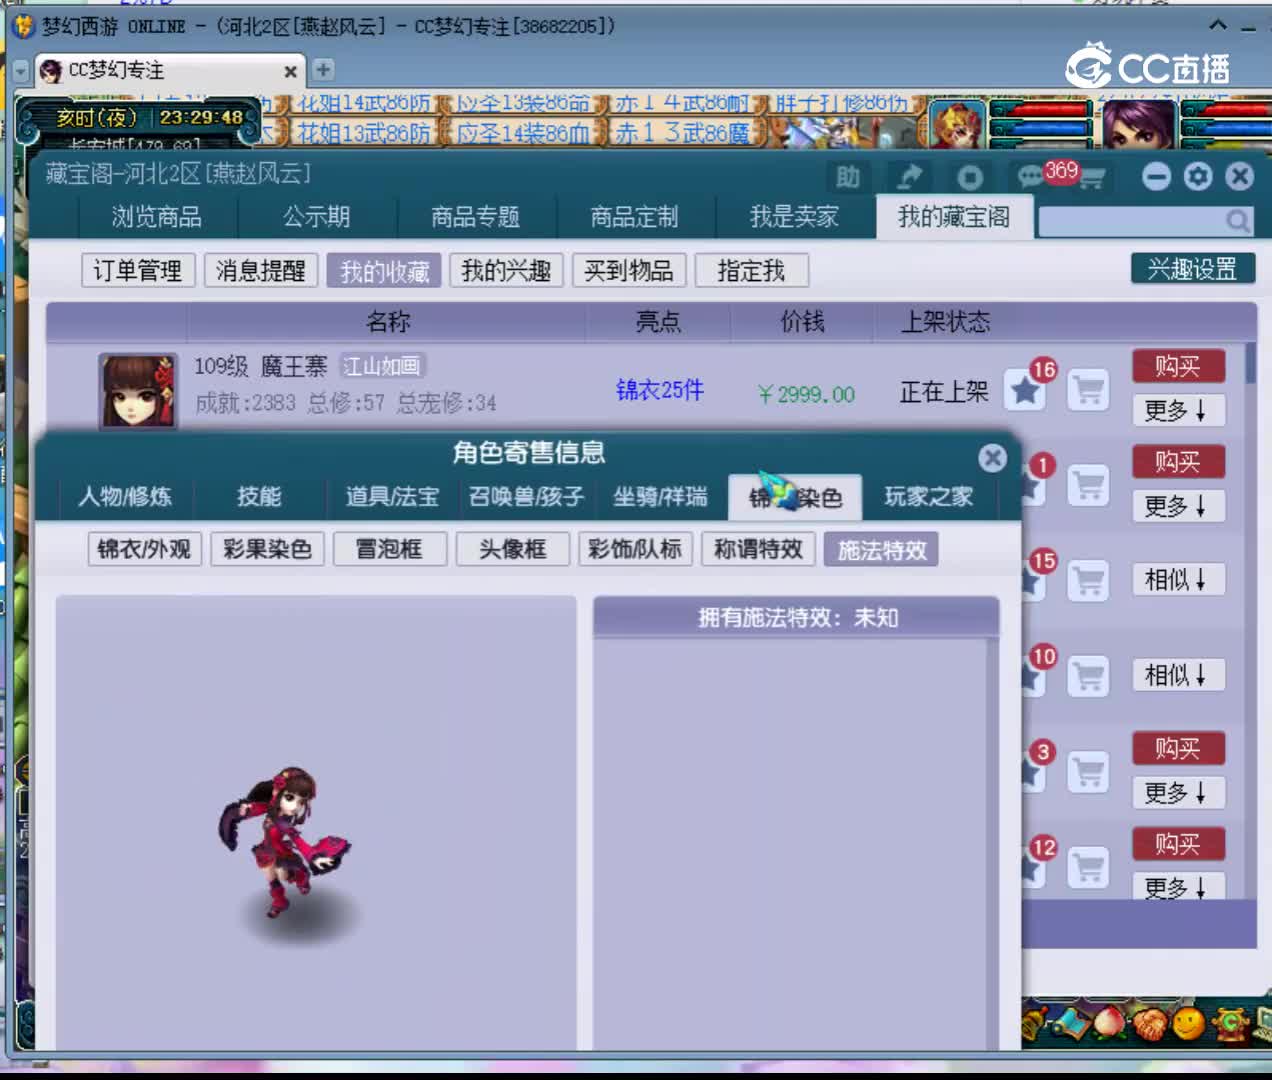This screenshot has width=1272, height=1080.
Task: Expand 更多 in the badge-12 row
Action: [1178, 887]
